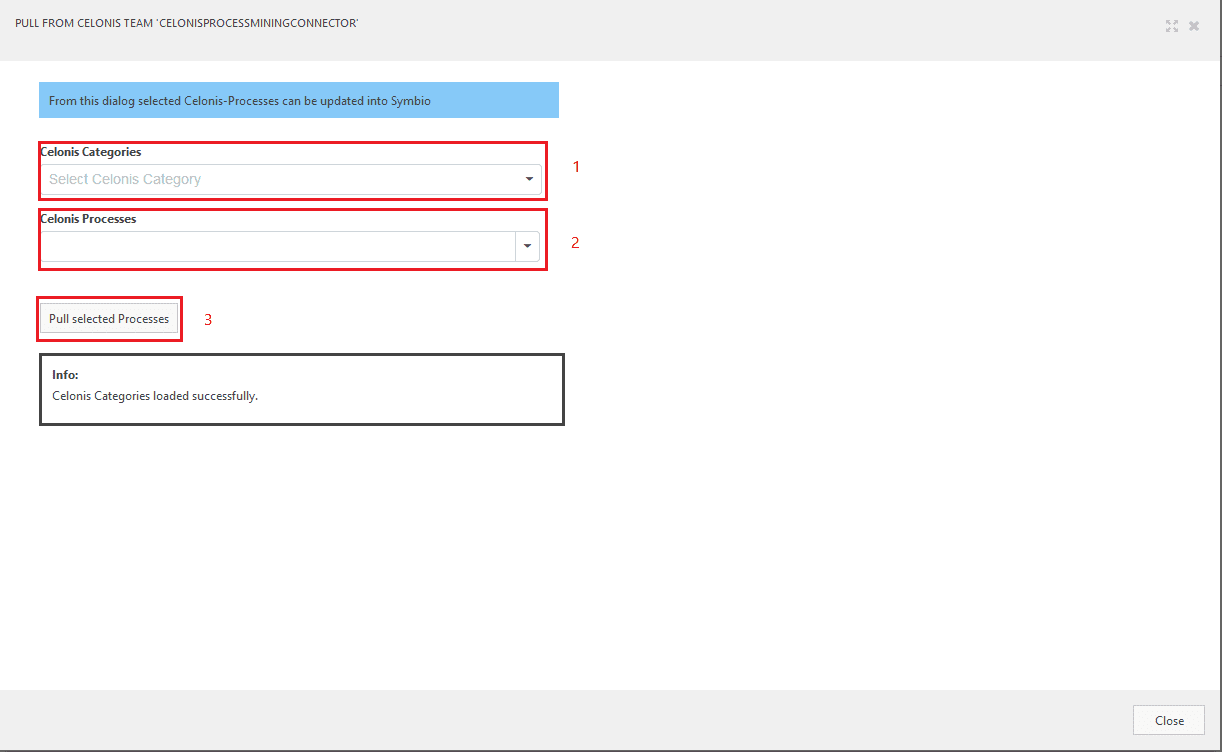This screenshot has height=752, width=1222.
Task: Focus the Select Celonis Category placeholder text
Action: point(125,179)
